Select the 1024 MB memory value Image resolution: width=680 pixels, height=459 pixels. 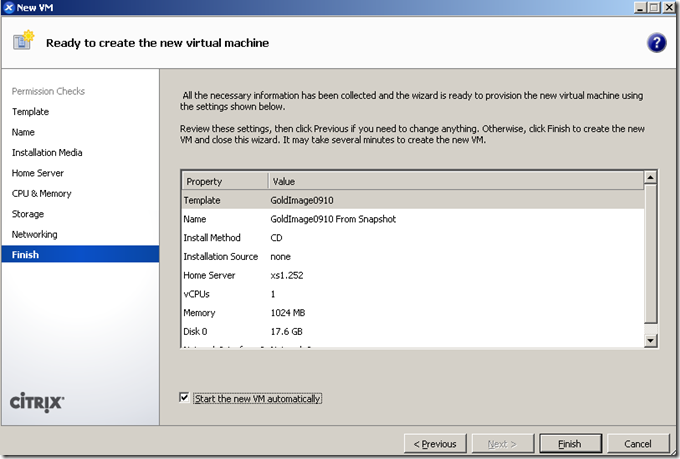288,312
